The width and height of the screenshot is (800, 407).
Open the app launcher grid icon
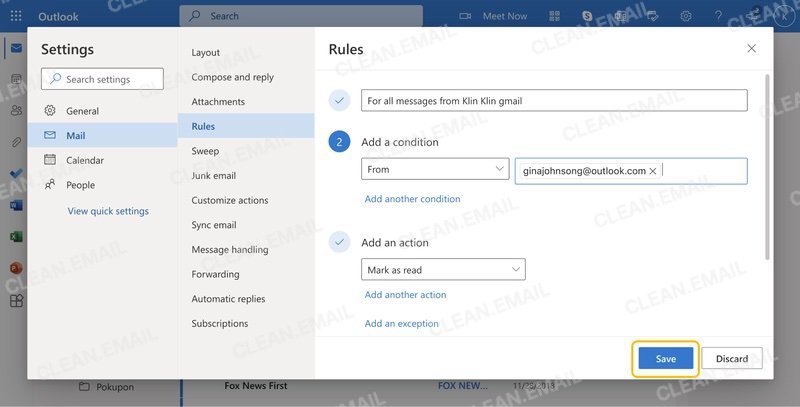click(16, 16)
